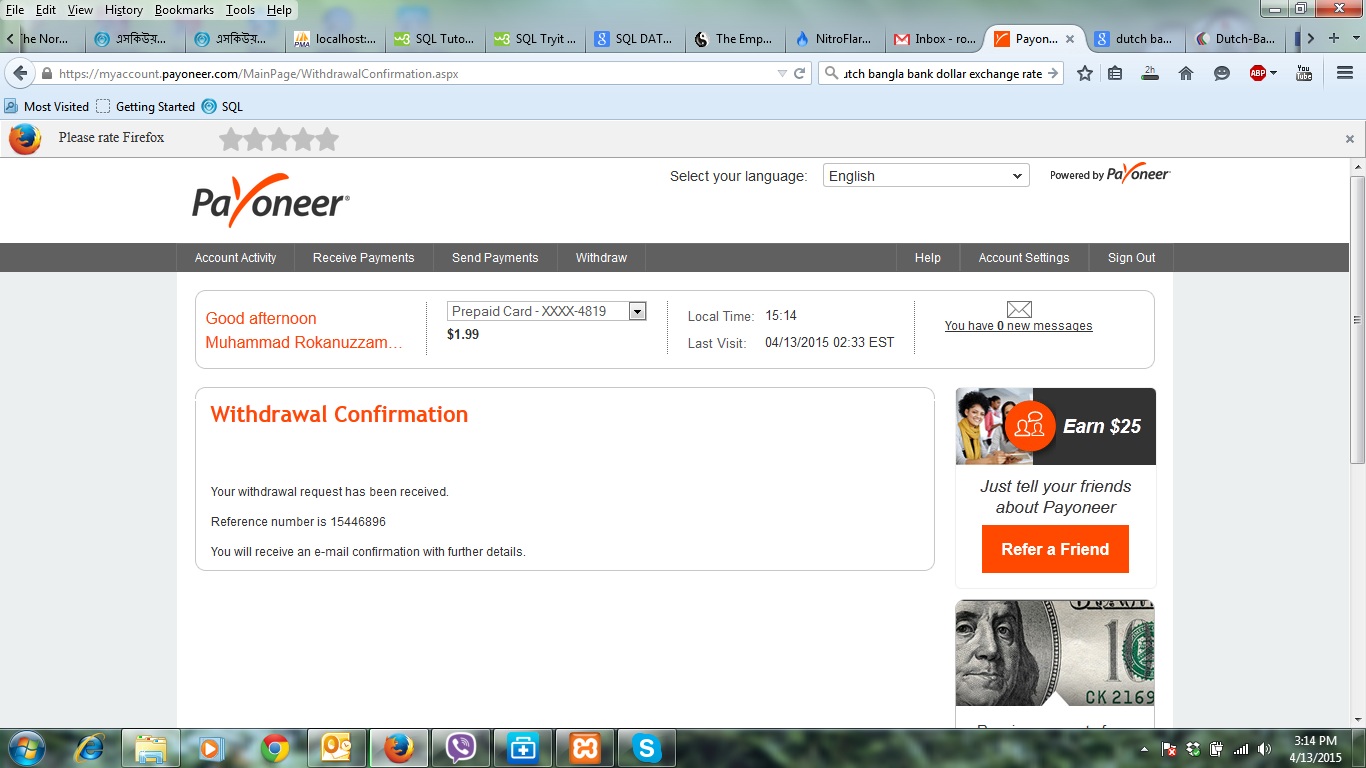
Task: Expand the Prepaid Card XXXX-4819 dropdown
Action: click(637, 311)
